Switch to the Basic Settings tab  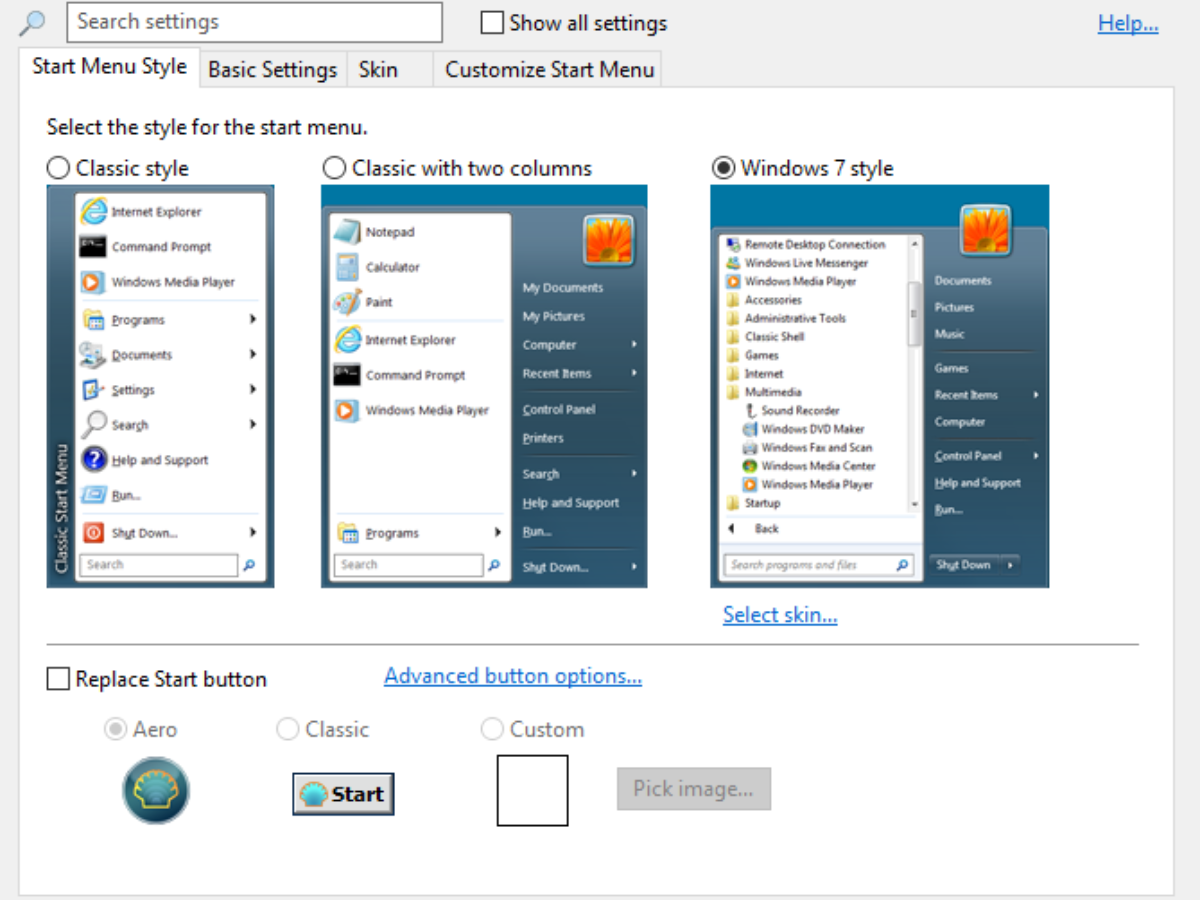click(x=272, y=70)
